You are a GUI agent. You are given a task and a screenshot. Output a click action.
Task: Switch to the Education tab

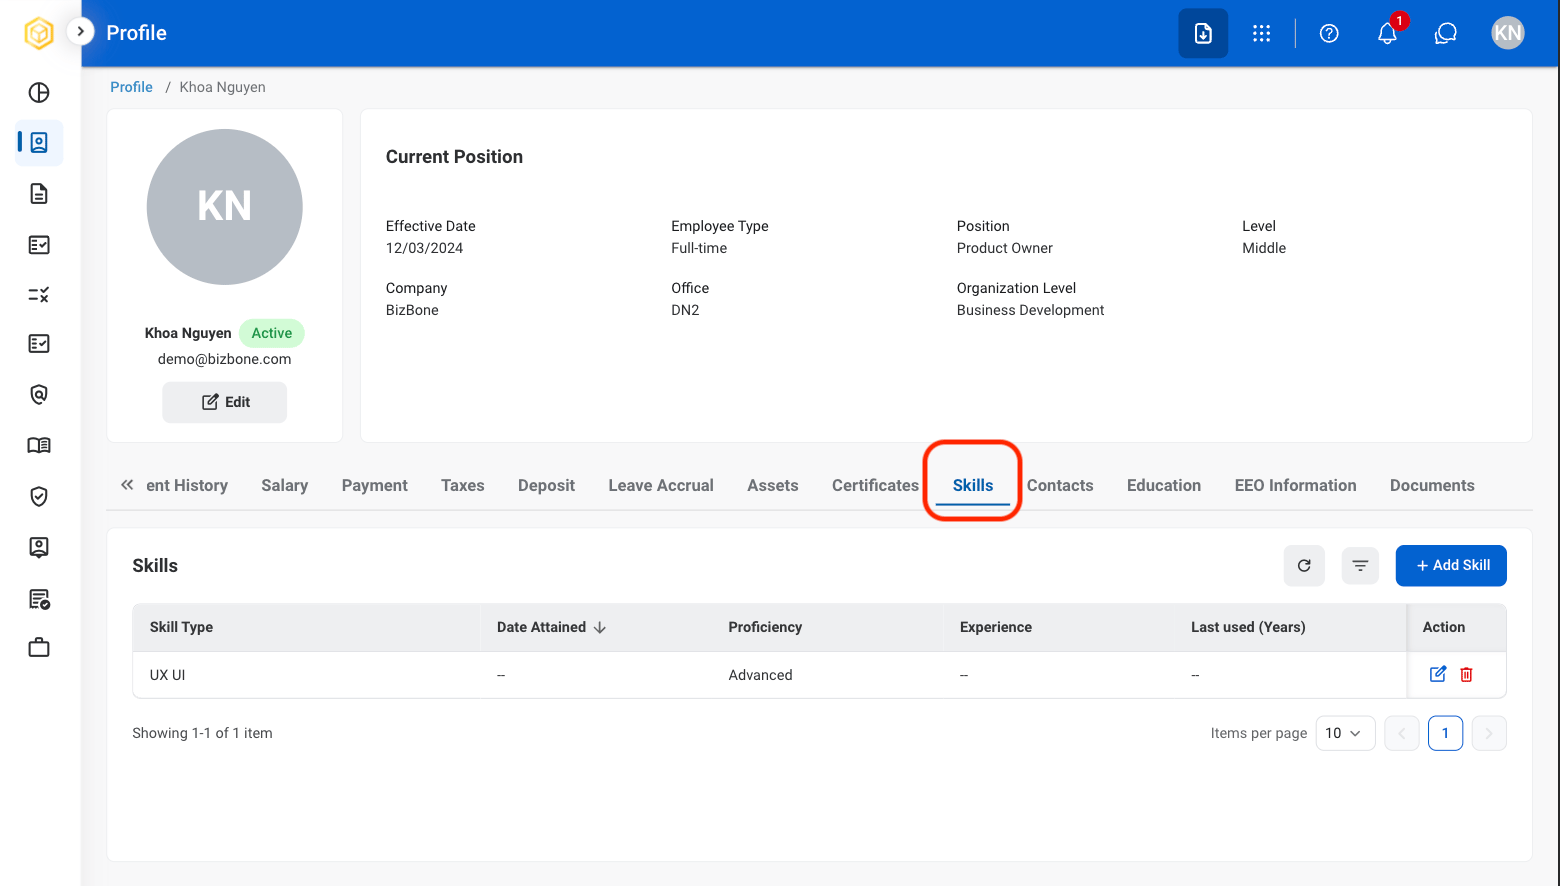[x=1164, y=485]
